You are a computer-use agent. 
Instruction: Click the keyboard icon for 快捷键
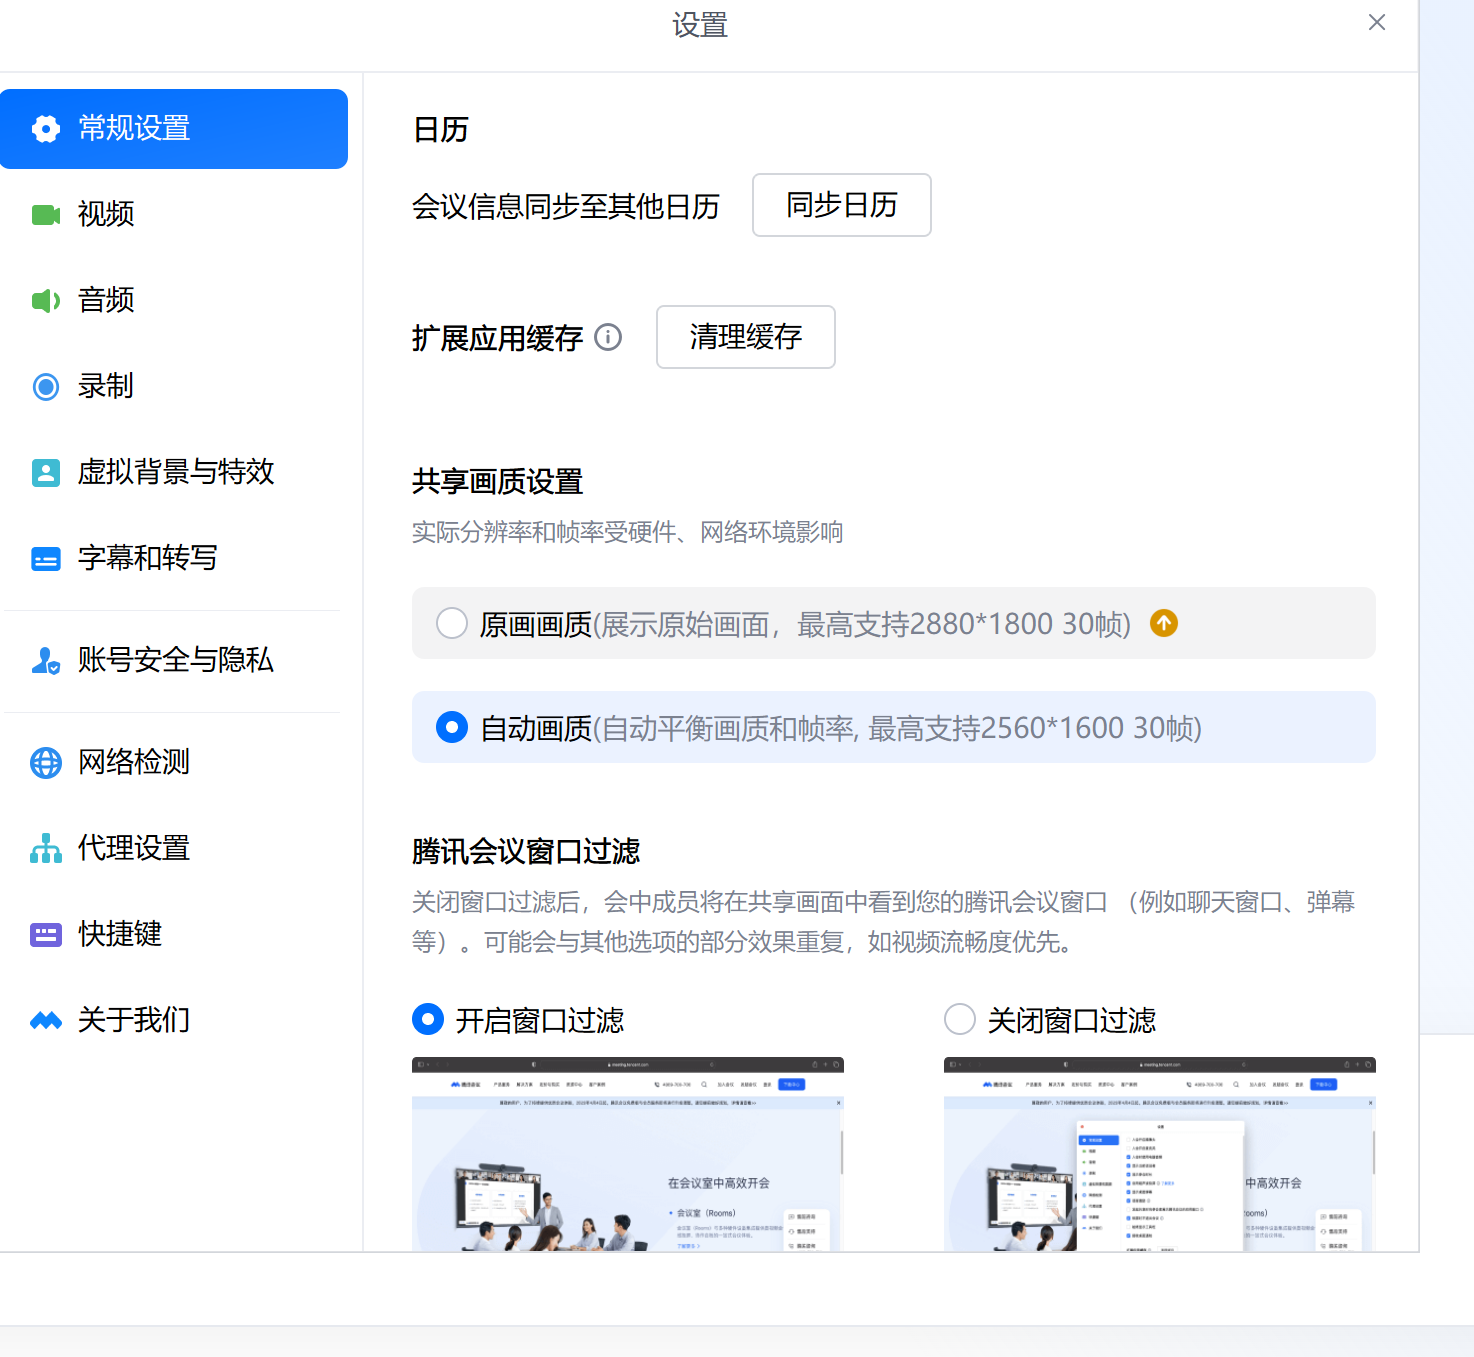point(46,935)
